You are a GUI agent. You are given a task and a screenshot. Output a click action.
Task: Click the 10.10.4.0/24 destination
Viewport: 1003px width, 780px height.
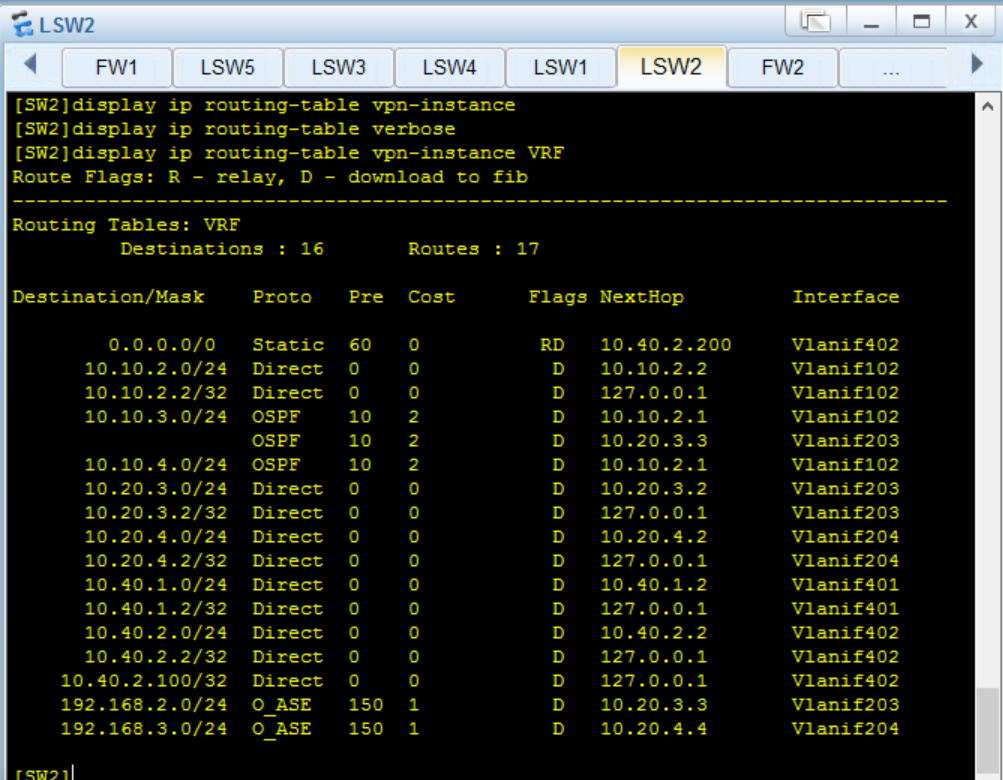tap(156, 465)
